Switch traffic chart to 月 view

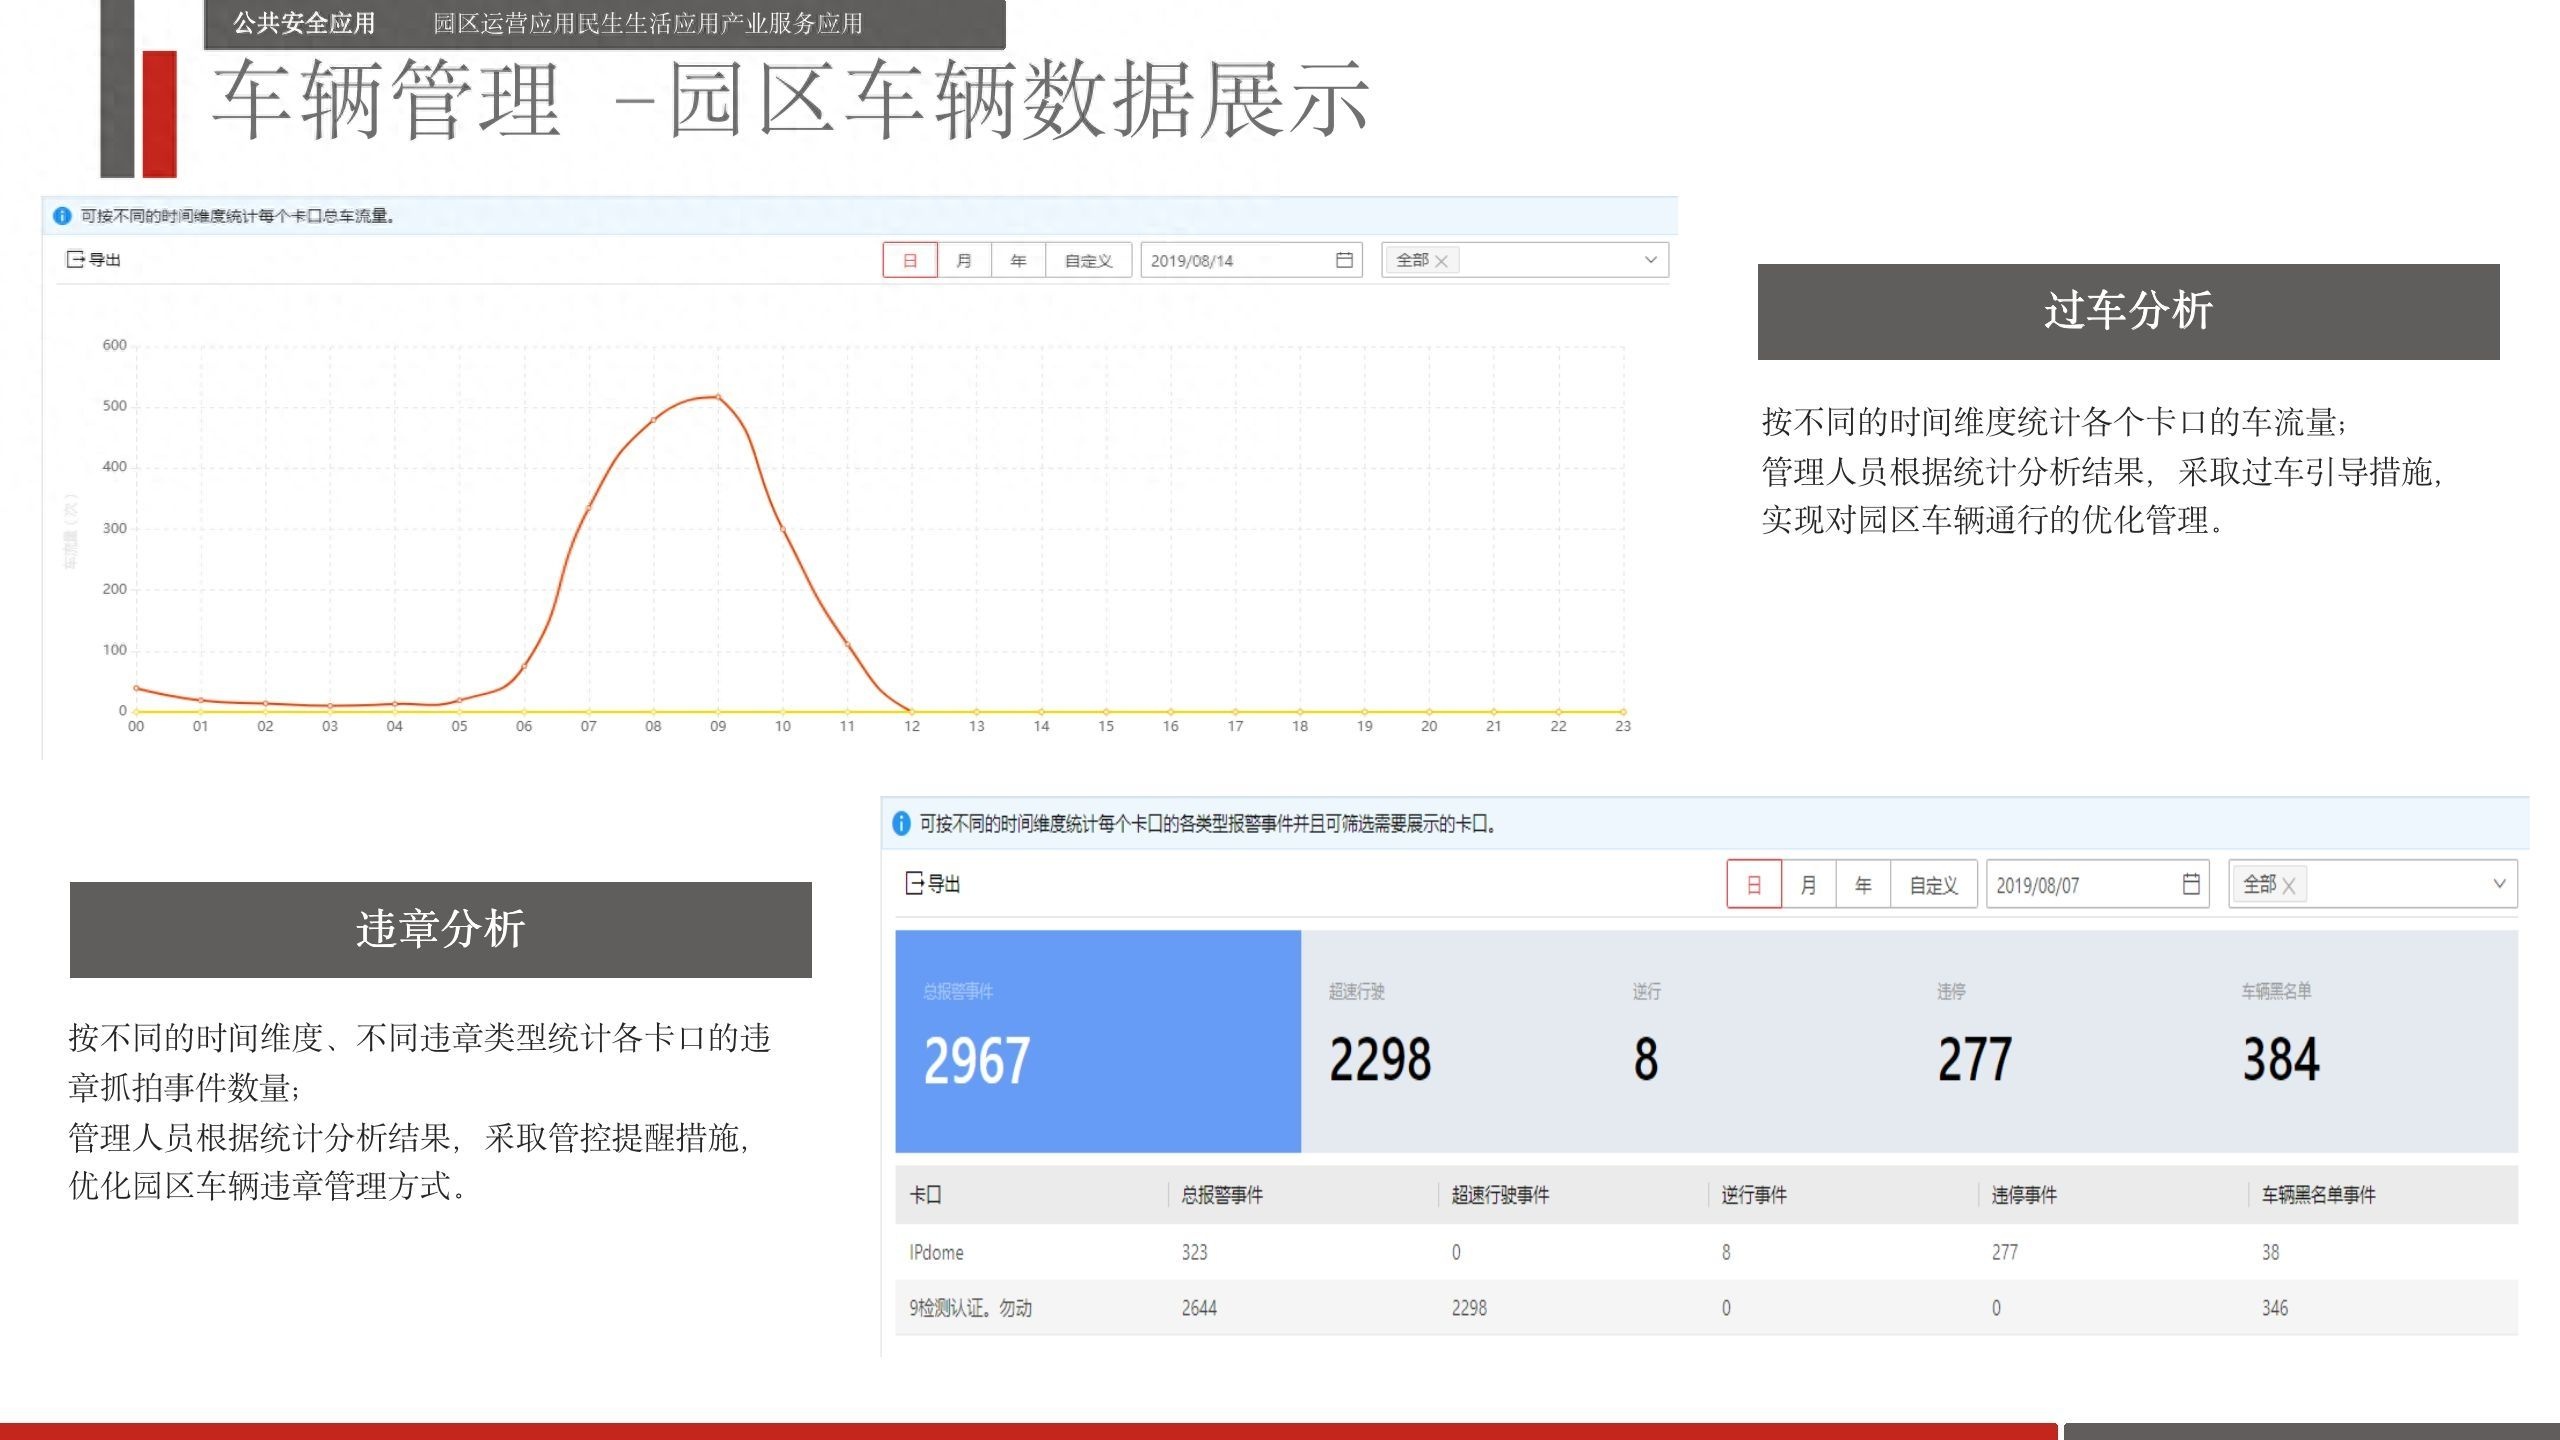[964, 261]
